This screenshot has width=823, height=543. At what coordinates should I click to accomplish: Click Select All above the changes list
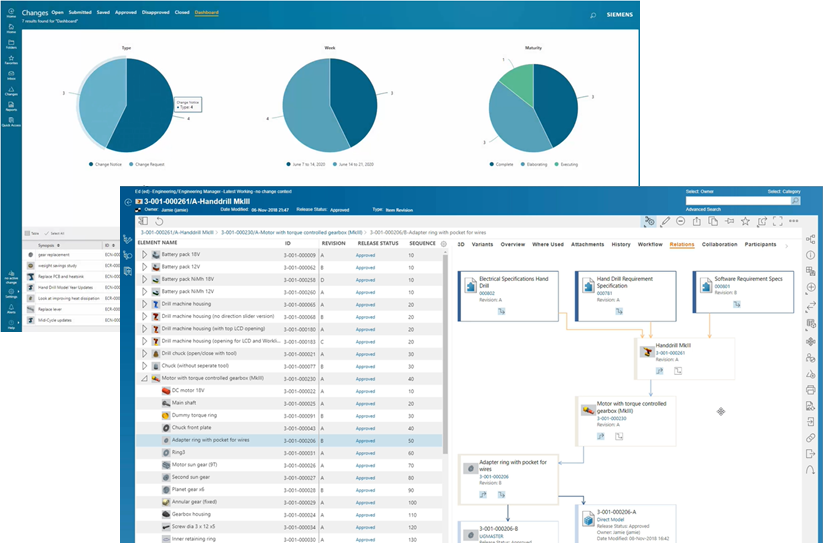[55, 233]
